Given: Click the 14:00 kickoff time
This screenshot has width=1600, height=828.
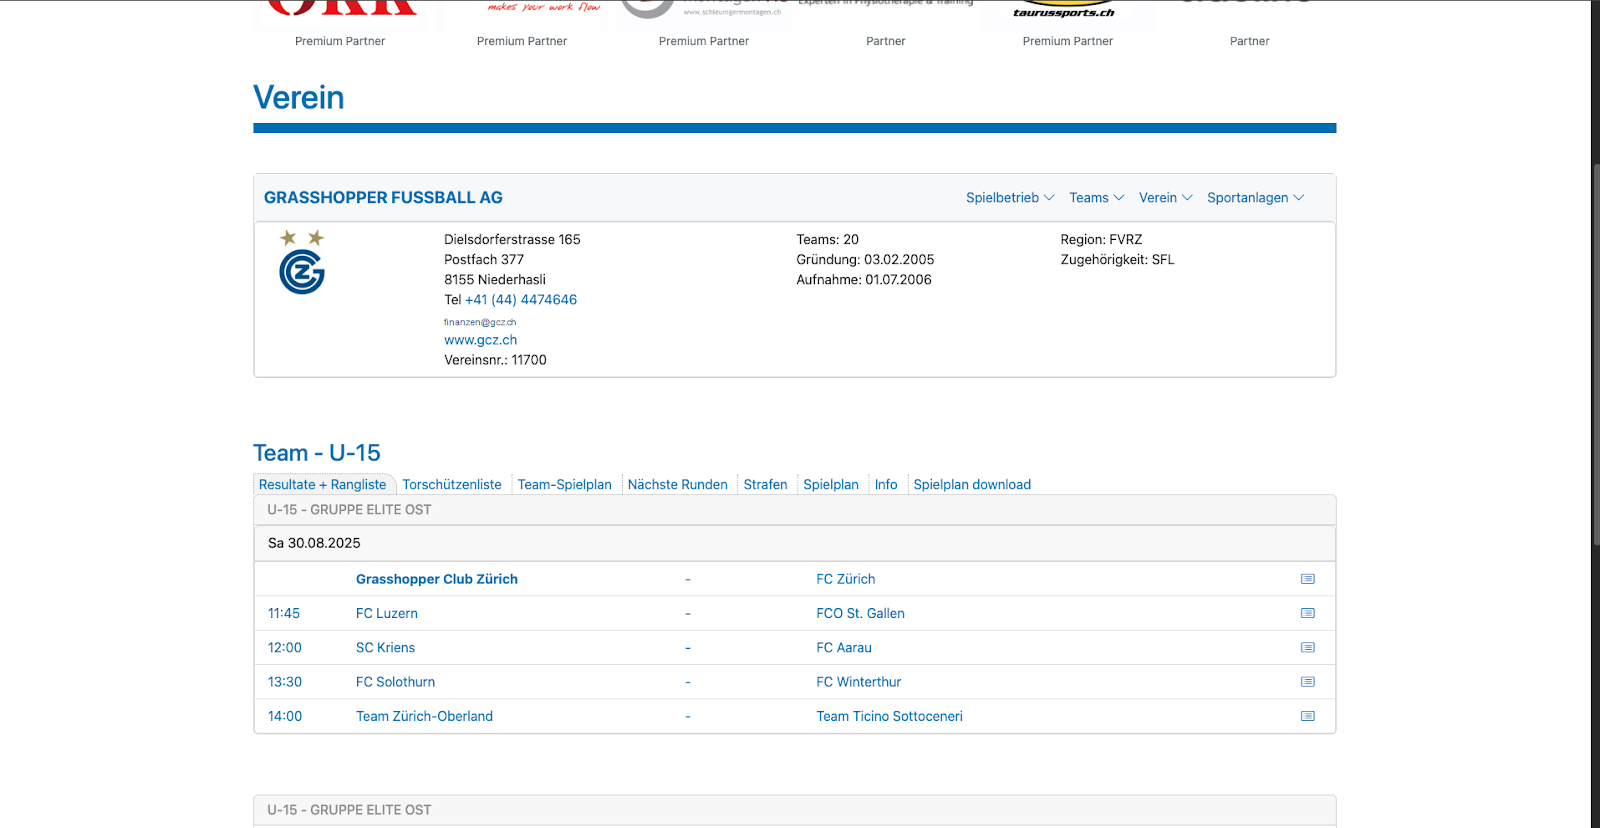Looking at the screenshot, I should (x=285, y=716).
